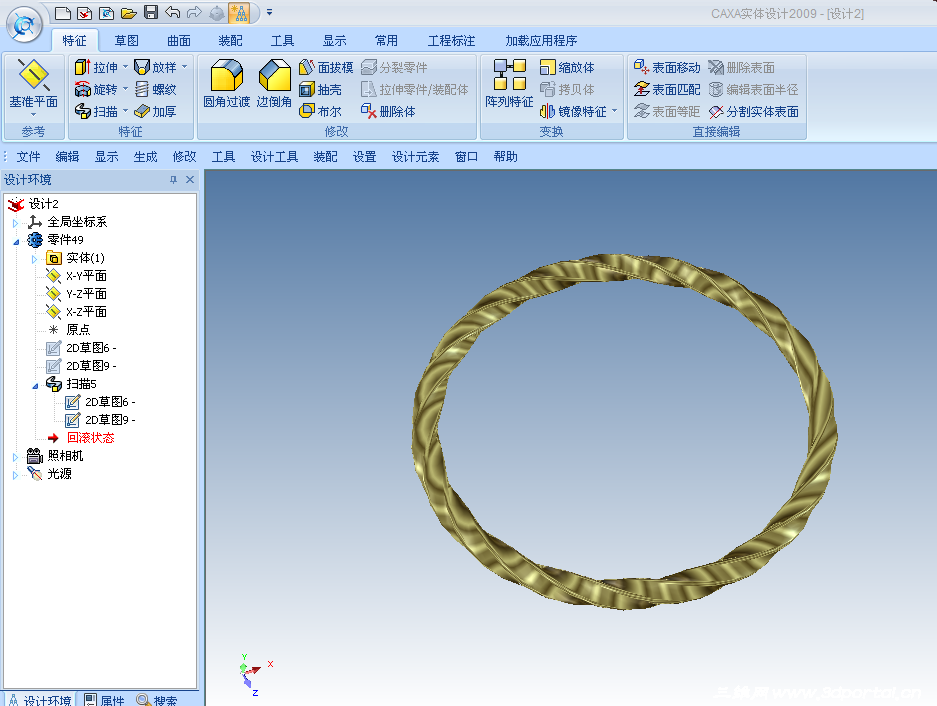
Task: Click the 表面匹配 match face tool
Action: [667, 89]
